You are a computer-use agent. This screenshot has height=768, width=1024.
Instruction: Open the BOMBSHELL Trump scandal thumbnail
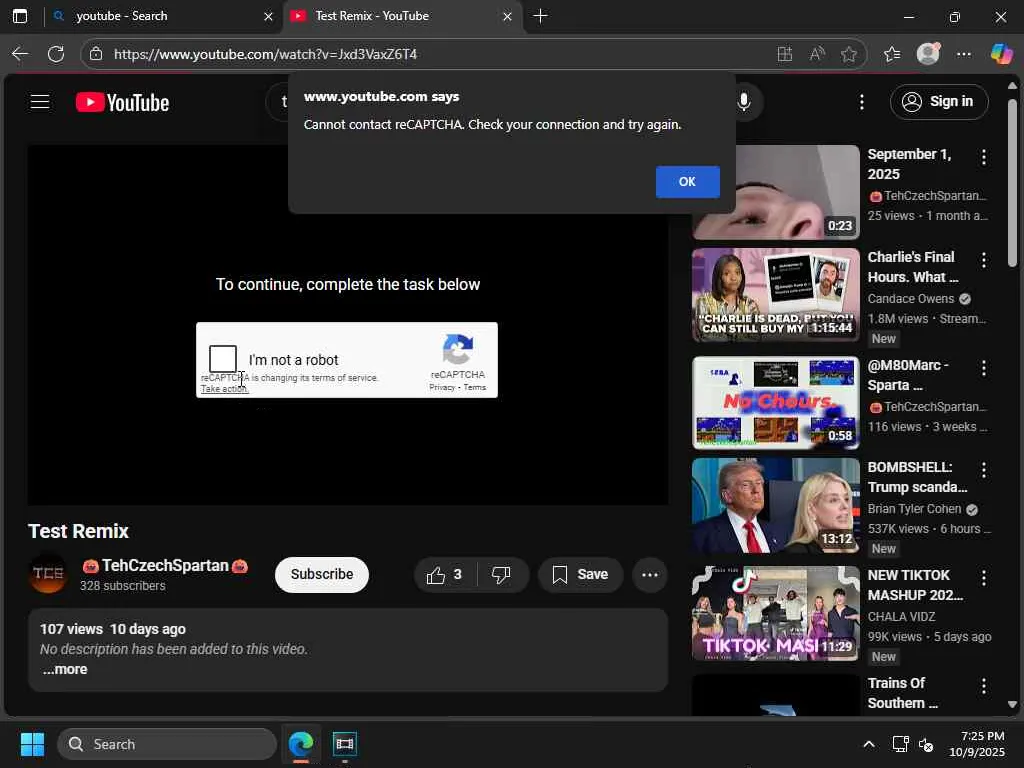coord(776,505)
